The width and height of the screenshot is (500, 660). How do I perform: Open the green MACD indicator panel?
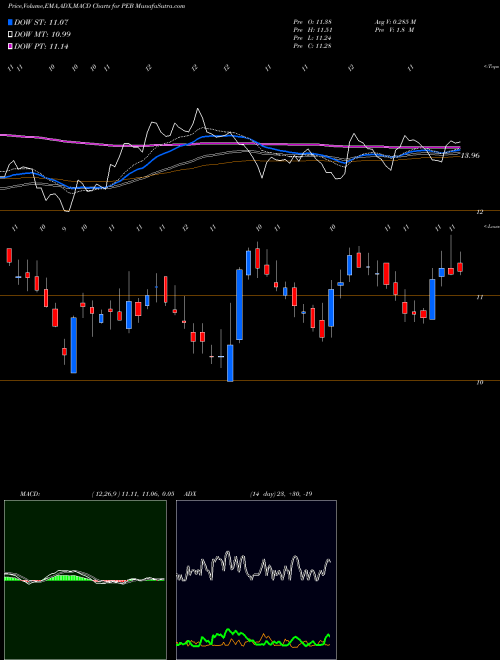(x=85, y=580)
